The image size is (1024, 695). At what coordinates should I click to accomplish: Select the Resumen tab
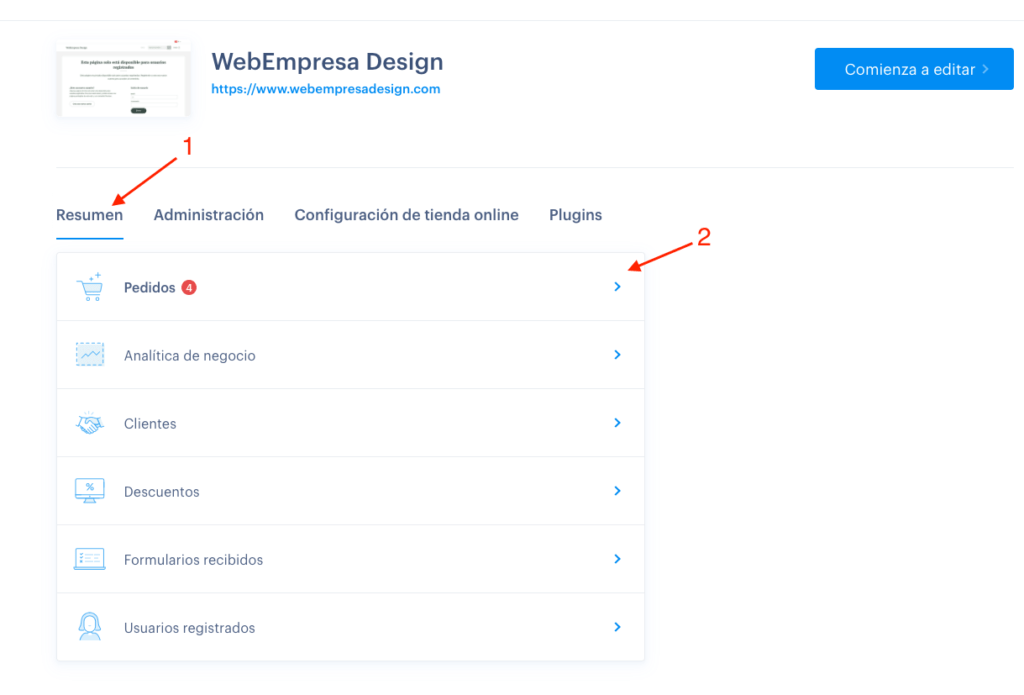click(x=89, y=215)
